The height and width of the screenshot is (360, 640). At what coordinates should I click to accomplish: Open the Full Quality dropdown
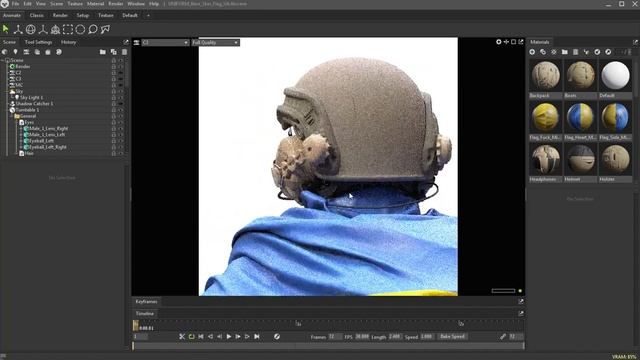pyautogui.click(x=216, y=42)
